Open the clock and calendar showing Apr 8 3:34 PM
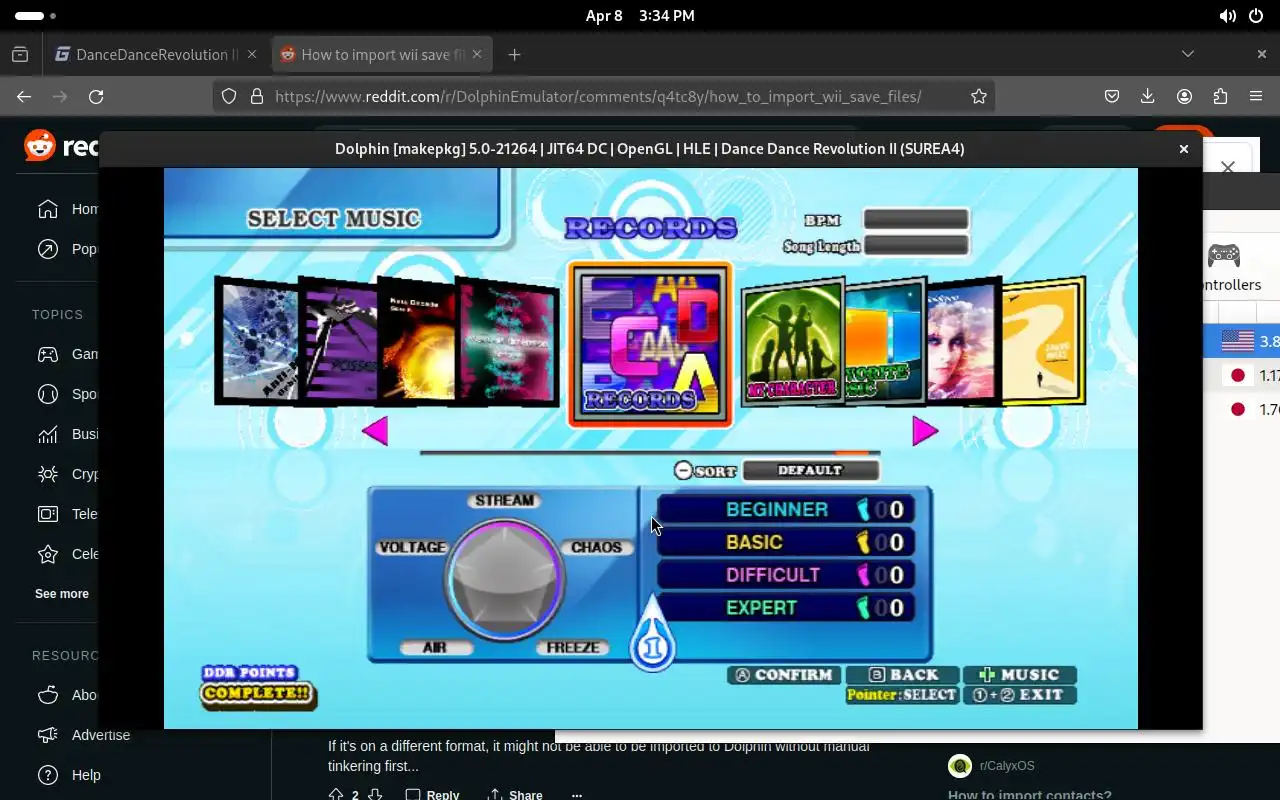The height and width of the screenshot is (800, 1280). click(x=640, y=16)
